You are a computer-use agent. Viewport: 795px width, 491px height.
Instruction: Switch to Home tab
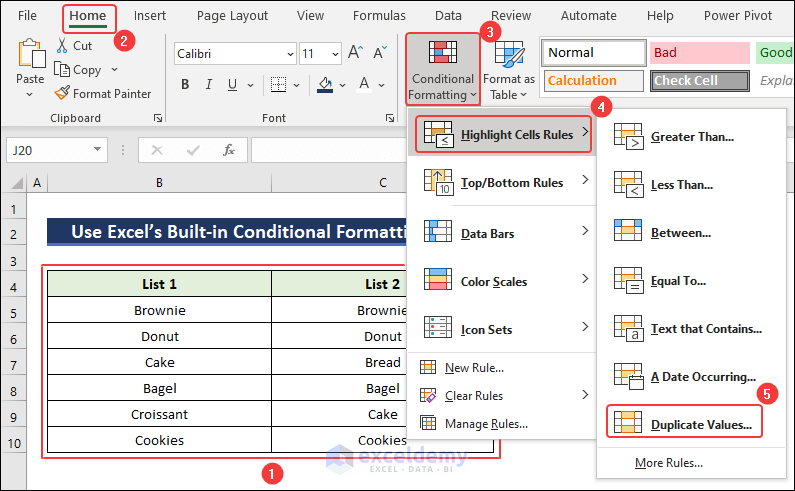[x=88, y=16]
